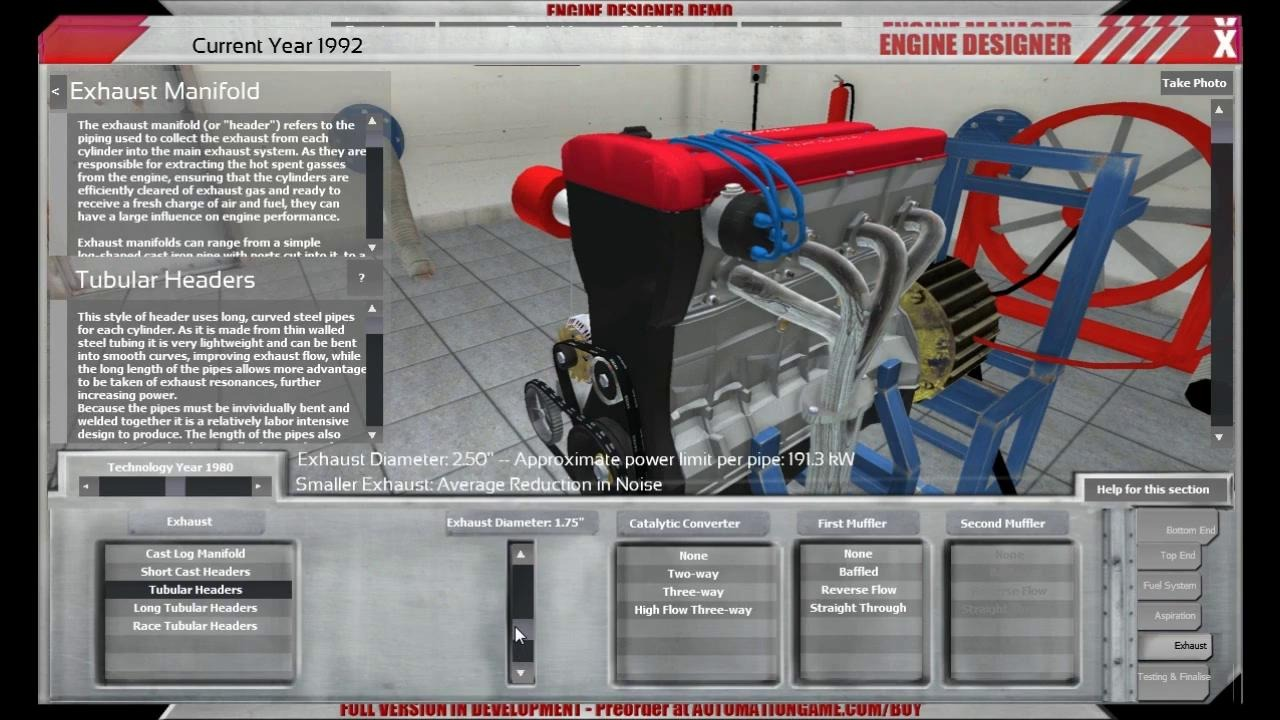Image resolution: width=1280 pixels, height=720 pixels.
Task: Switch to Aspiration tab
Action: point(1169,615)
